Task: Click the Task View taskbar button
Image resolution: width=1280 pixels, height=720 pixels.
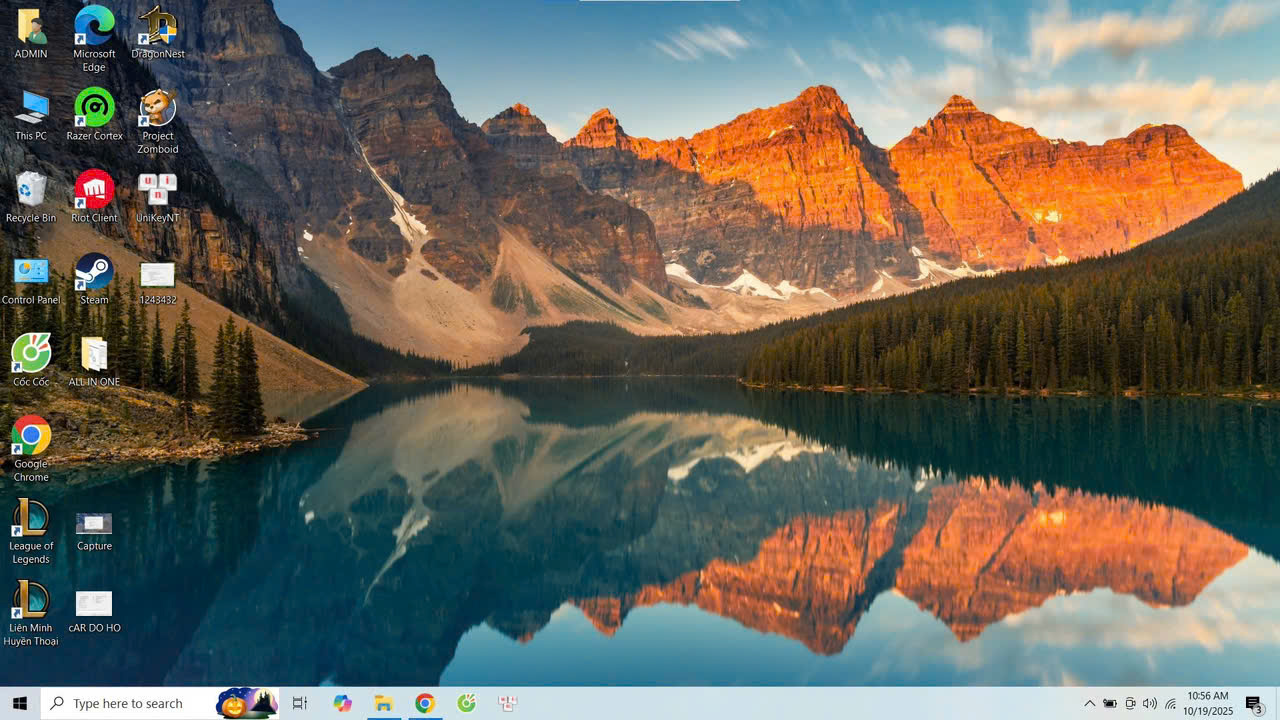Action: [x=299, y=704]
